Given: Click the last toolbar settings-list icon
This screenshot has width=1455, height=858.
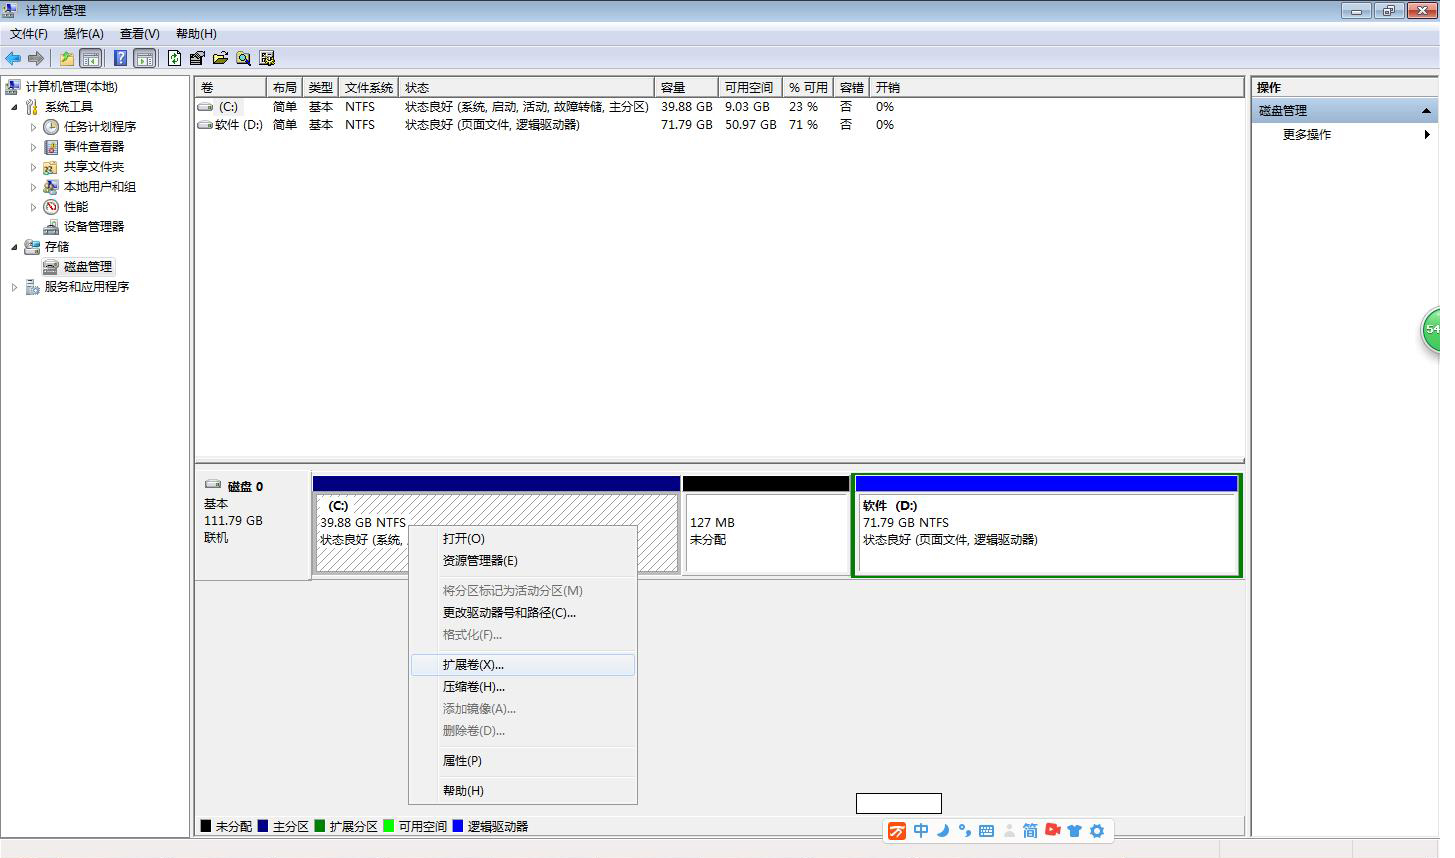Looking at the screenshot, I should coord(267,58).
